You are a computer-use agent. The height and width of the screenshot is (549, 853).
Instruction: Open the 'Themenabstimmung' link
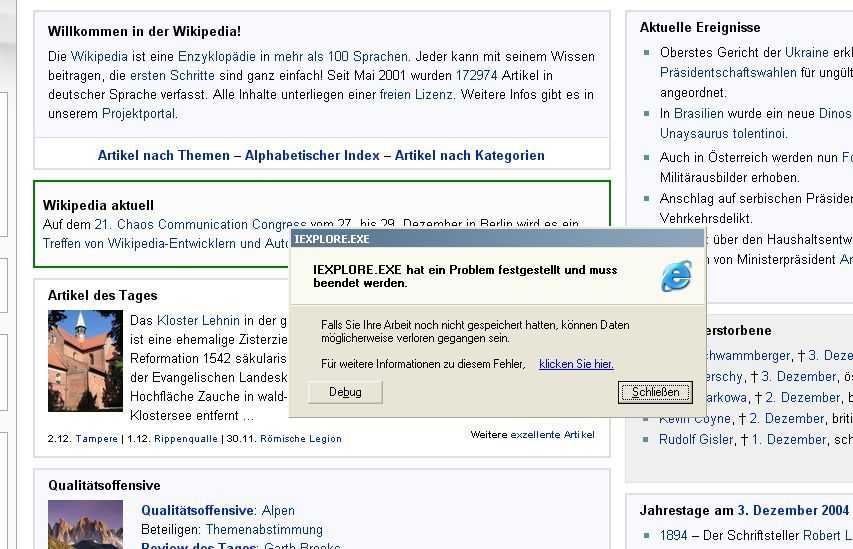coord(264,530)
